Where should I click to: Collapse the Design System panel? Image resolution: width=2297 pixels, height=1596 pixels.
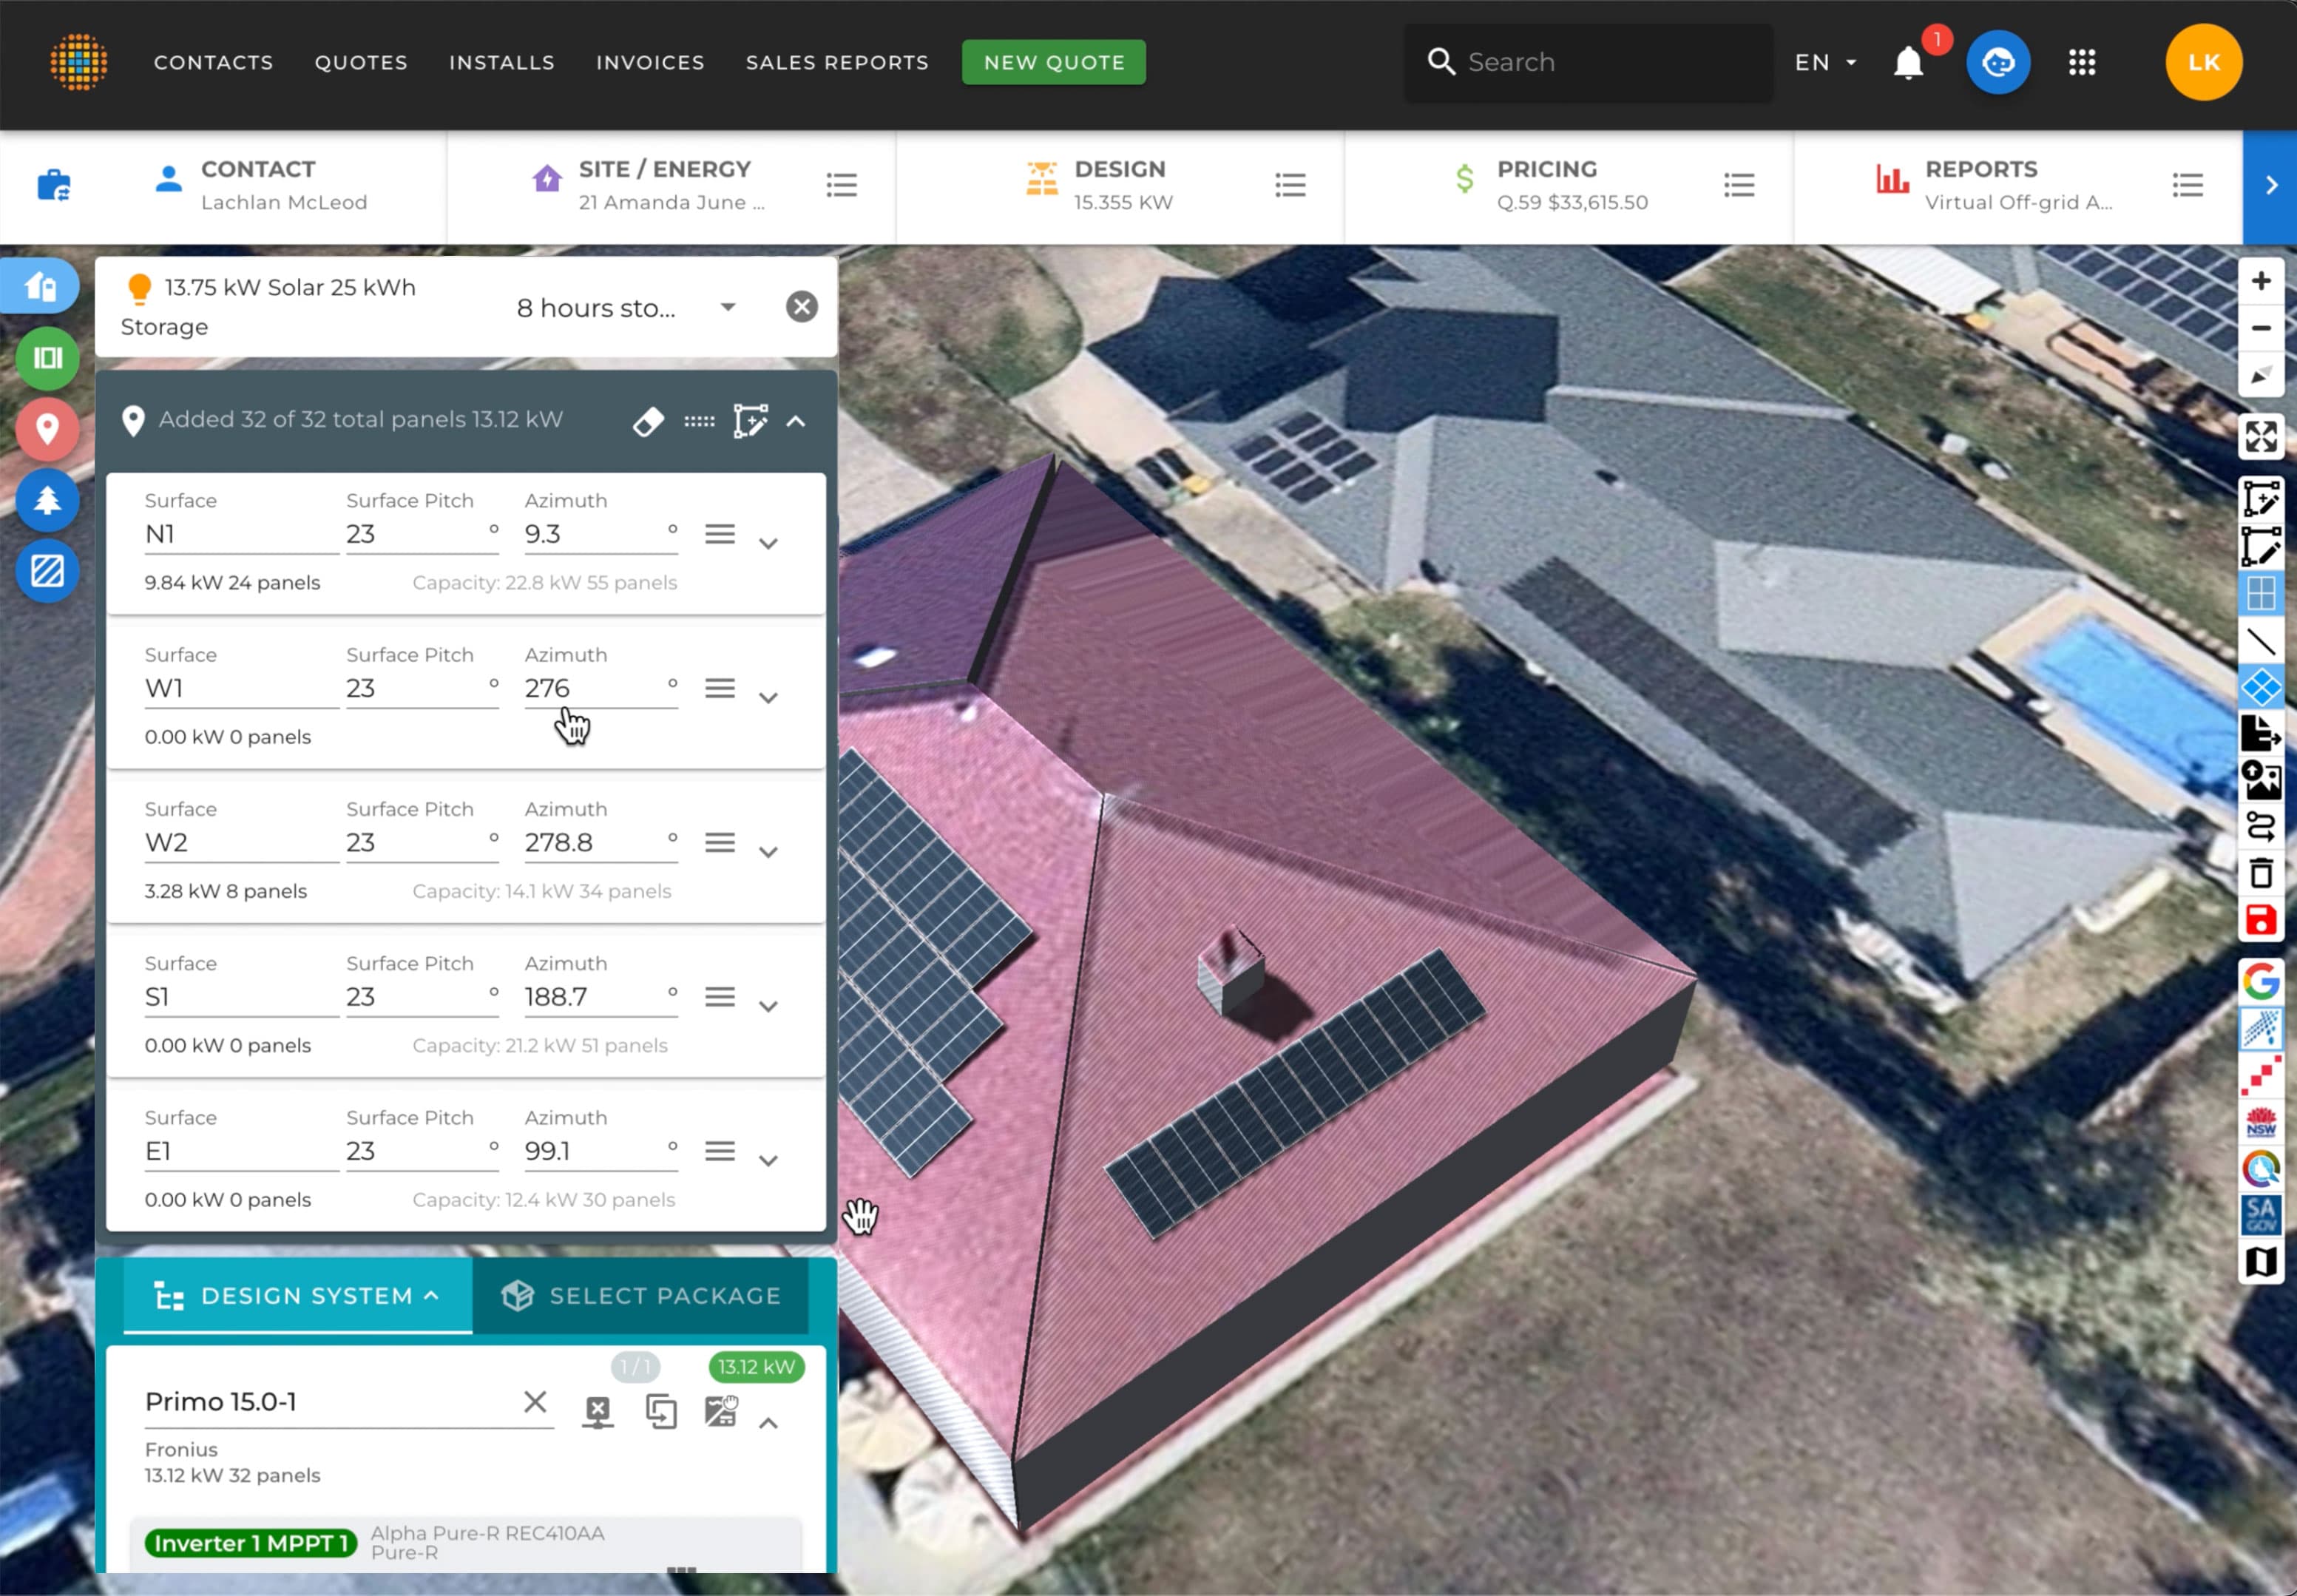(432, 1294)
